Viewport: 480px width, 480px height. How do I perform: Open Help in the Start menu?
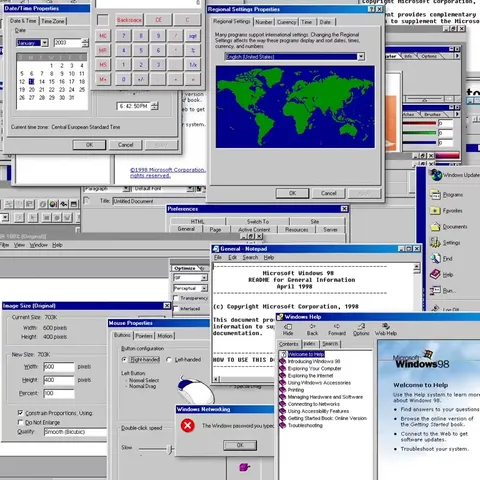tap(441, 275)
